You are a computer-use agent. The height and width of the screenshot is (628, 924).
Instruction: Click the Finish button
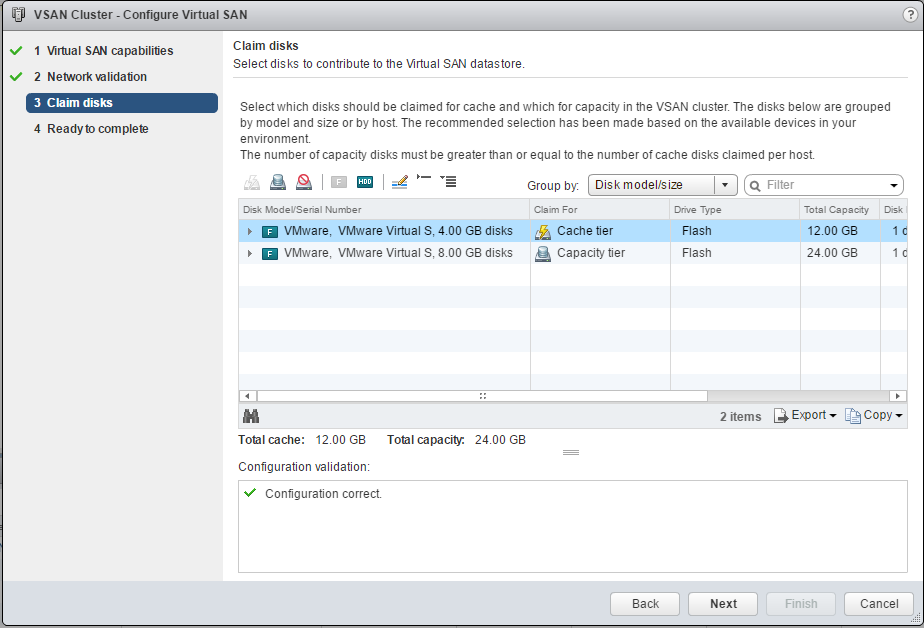(x=801, y=604)
